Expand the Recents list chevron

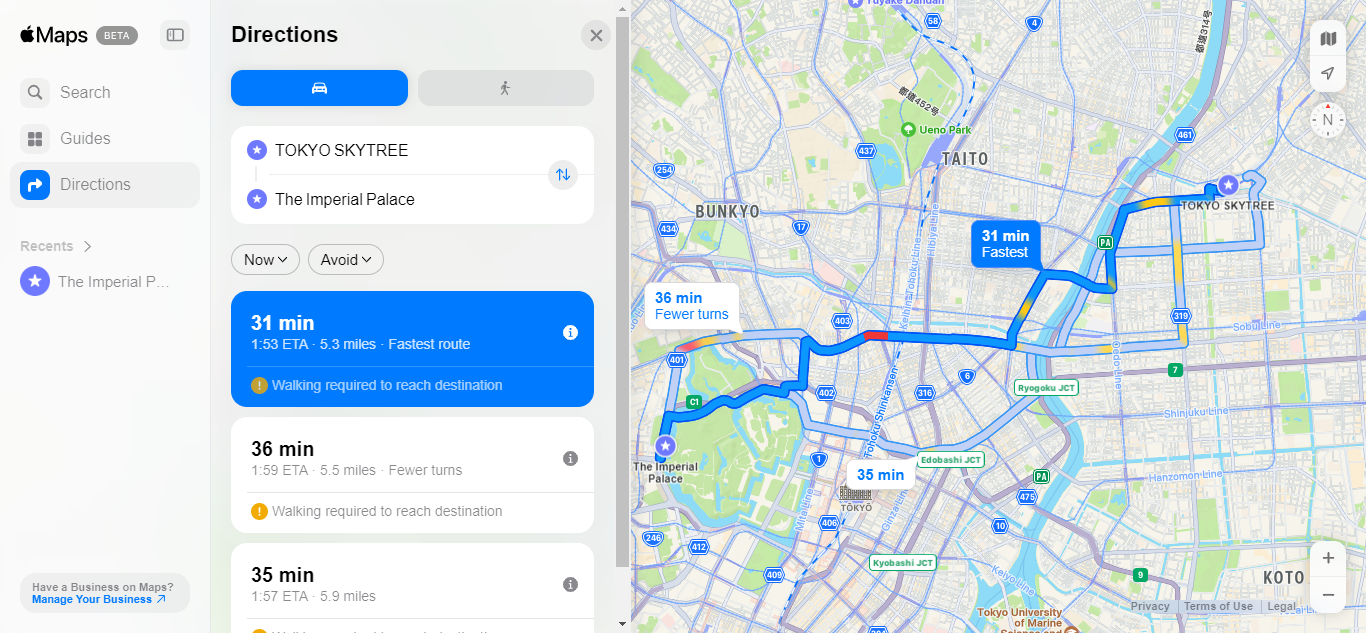(88, 246)
